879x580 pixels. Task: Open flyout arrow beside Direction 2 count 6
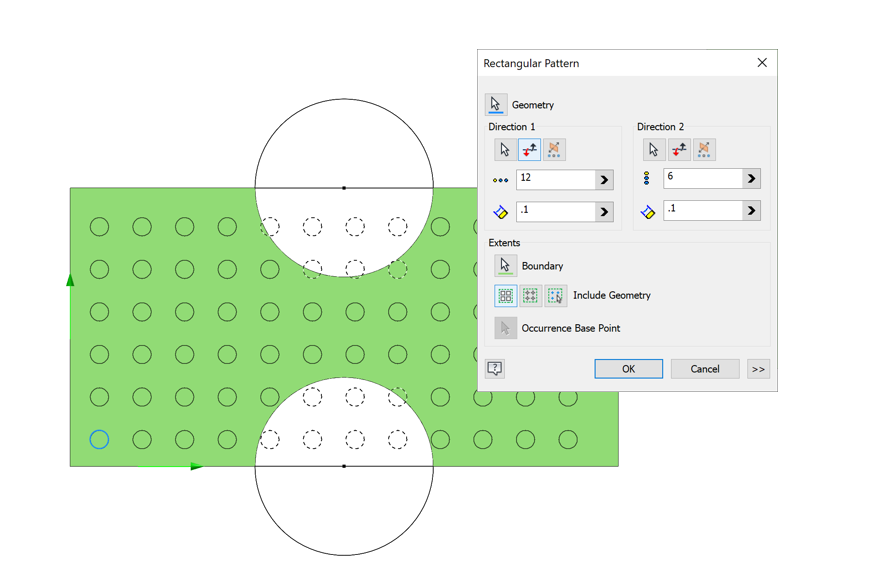coord(751,179)
